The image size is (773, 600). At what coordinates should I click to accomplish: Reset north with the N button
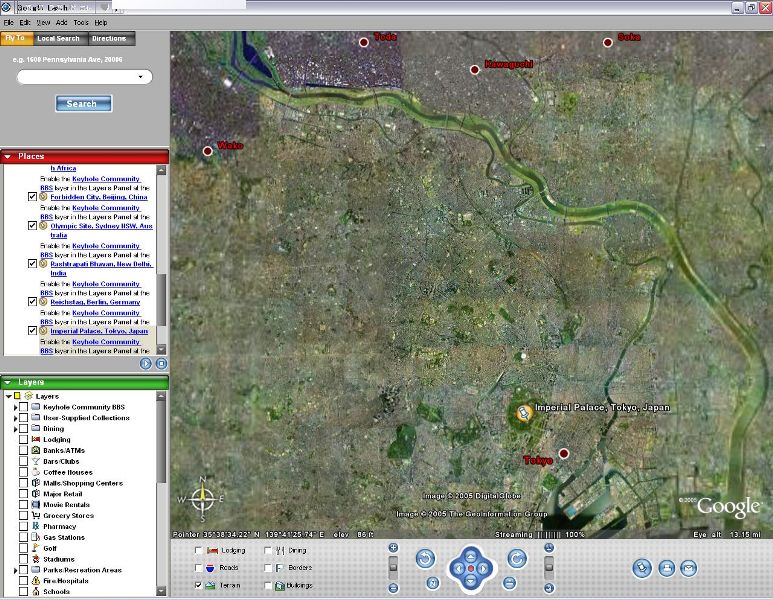pyautogui.click(x=432, y=583)
